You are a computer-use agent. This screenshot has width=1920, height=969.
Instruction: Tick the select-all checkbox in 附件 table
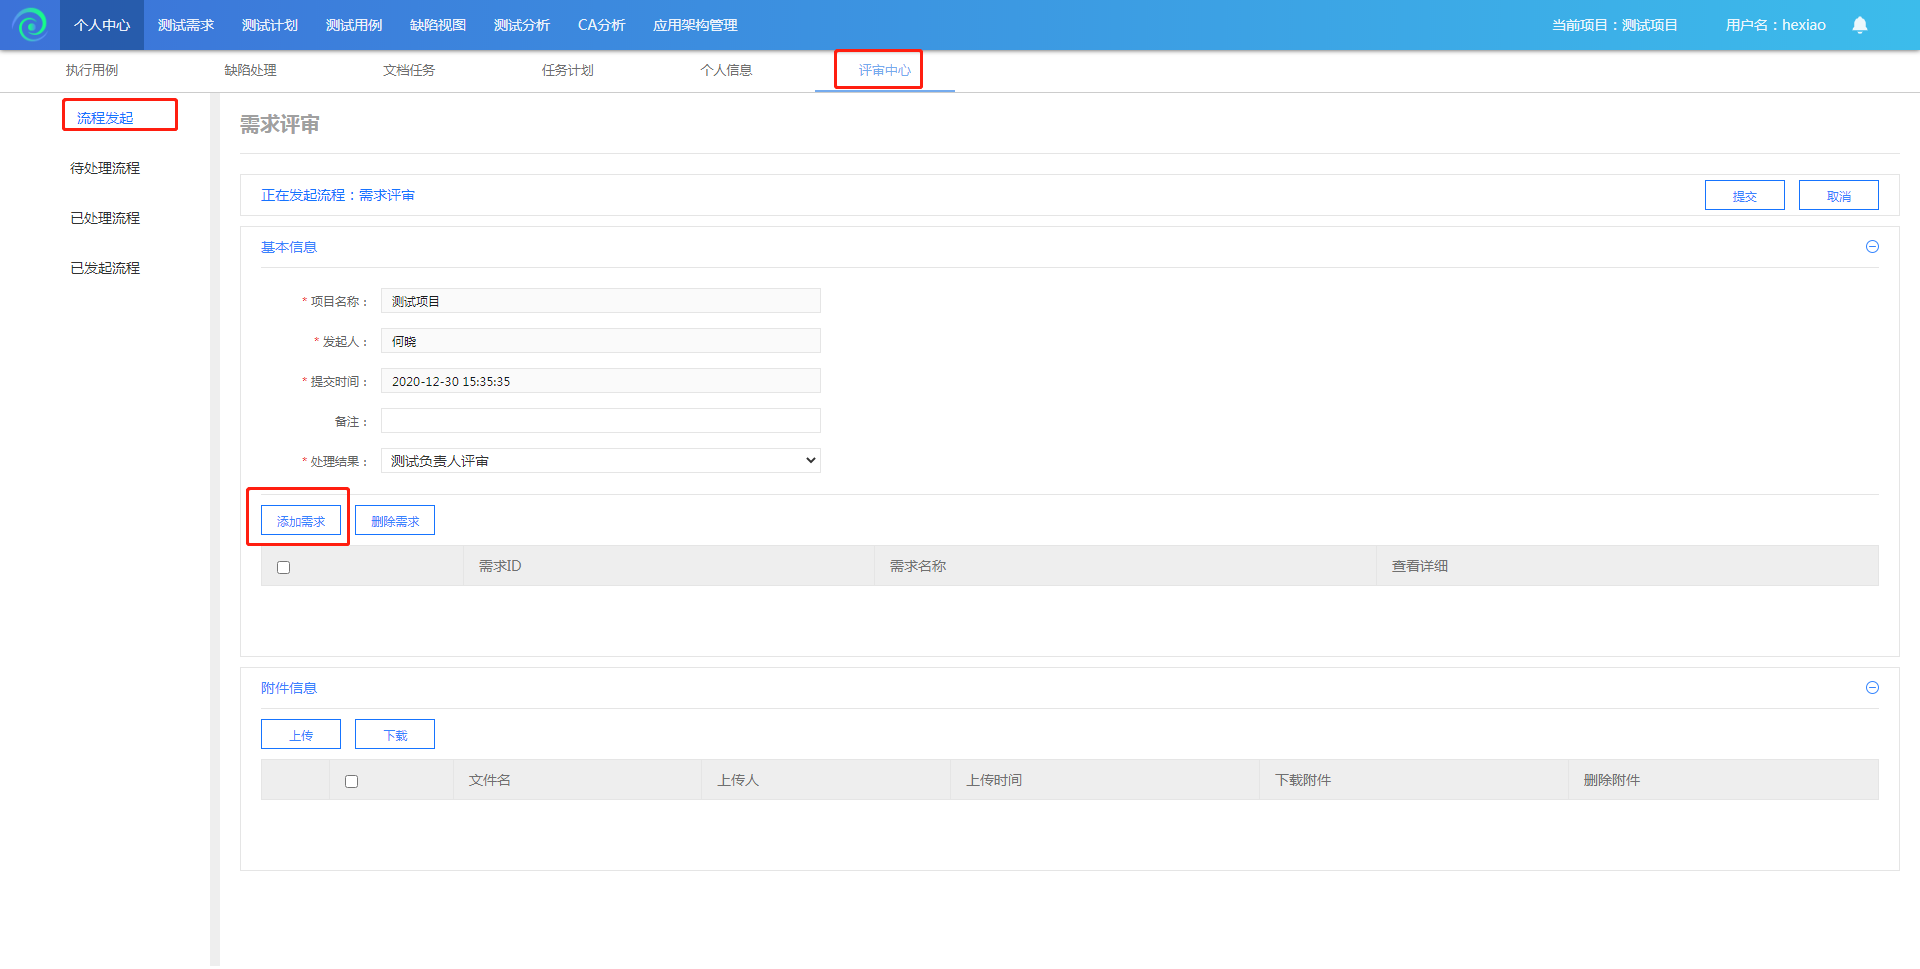click(x=351, y=781)
